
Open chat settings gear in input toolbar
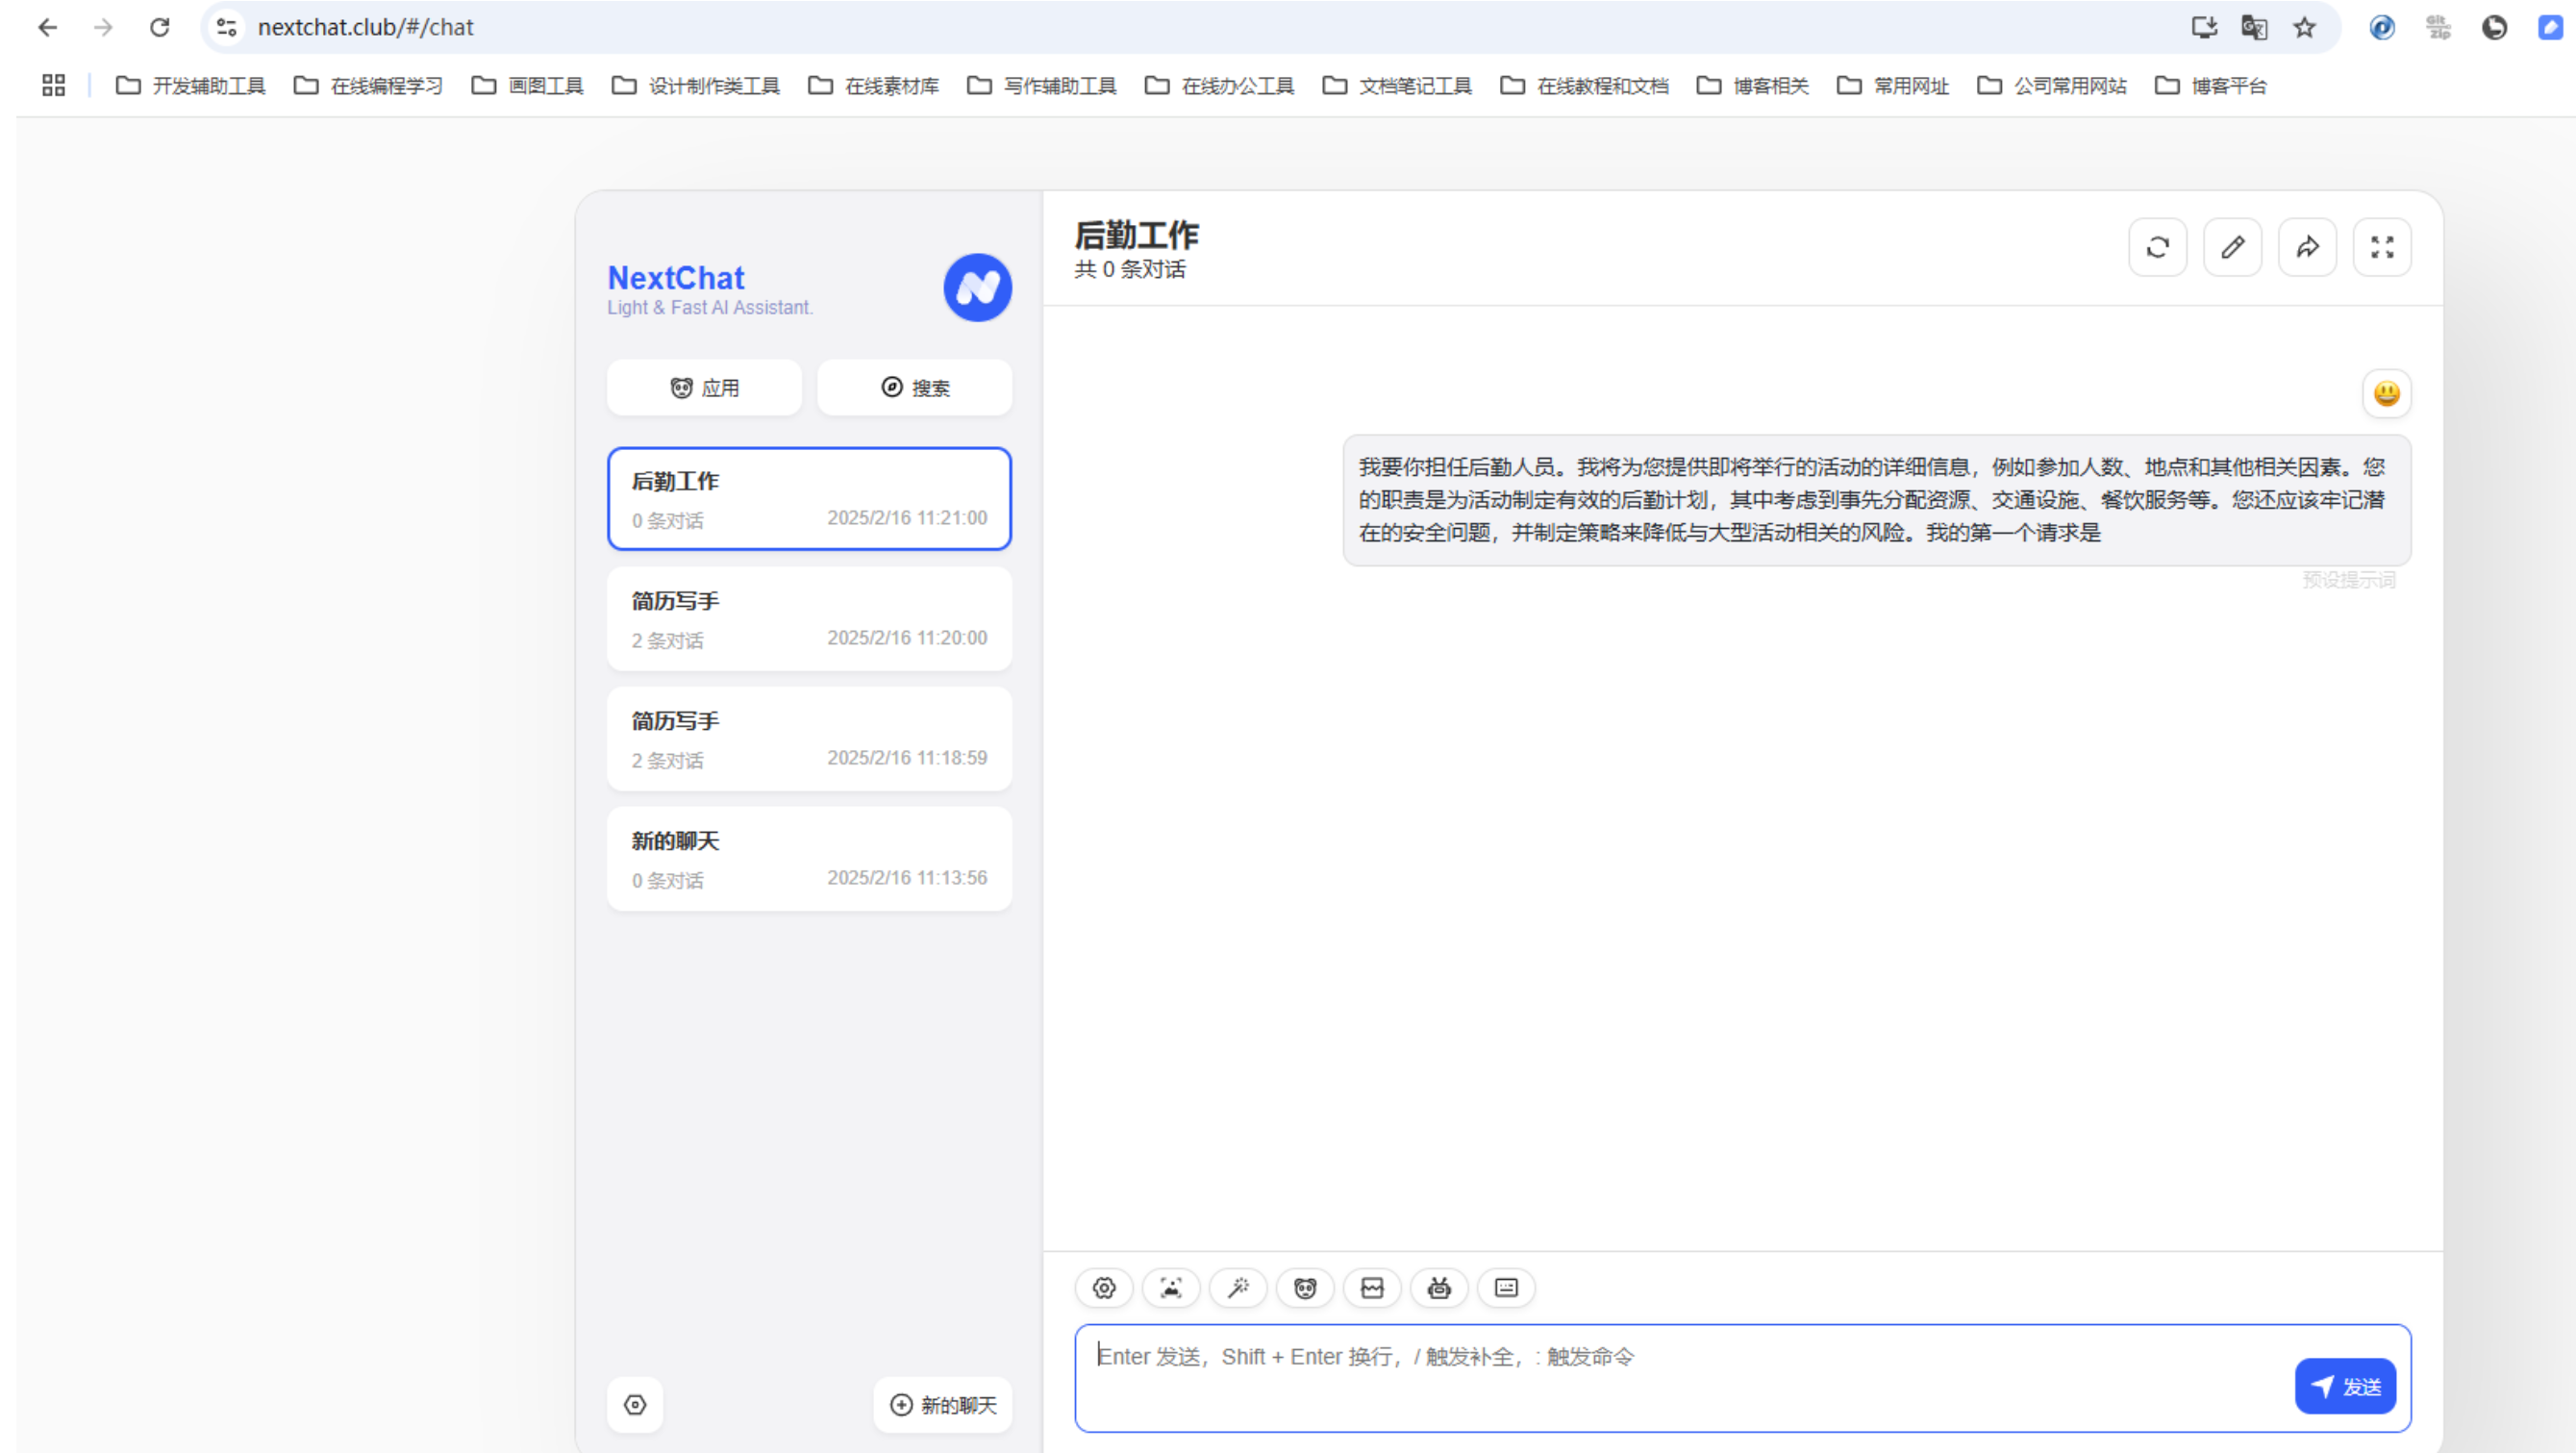(1103, 1288)
